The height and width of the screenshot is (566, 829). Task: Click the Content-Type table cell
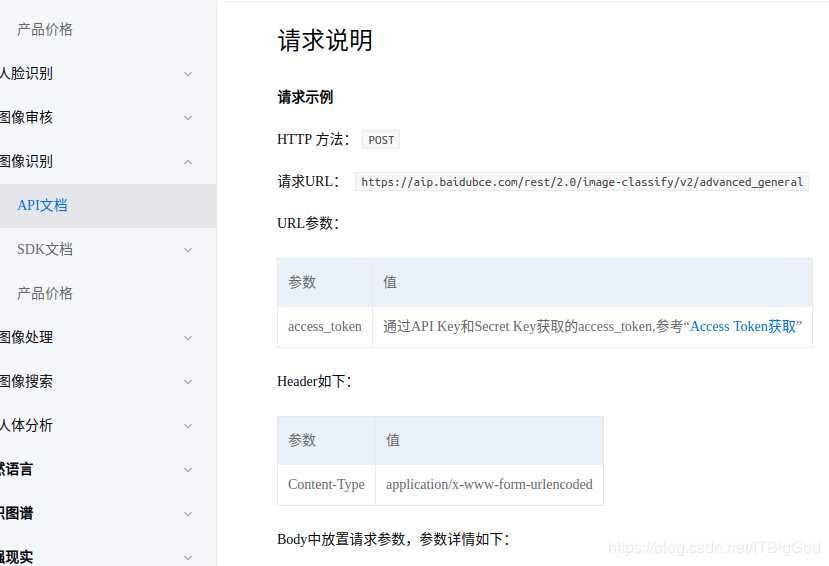click(326, 485)
